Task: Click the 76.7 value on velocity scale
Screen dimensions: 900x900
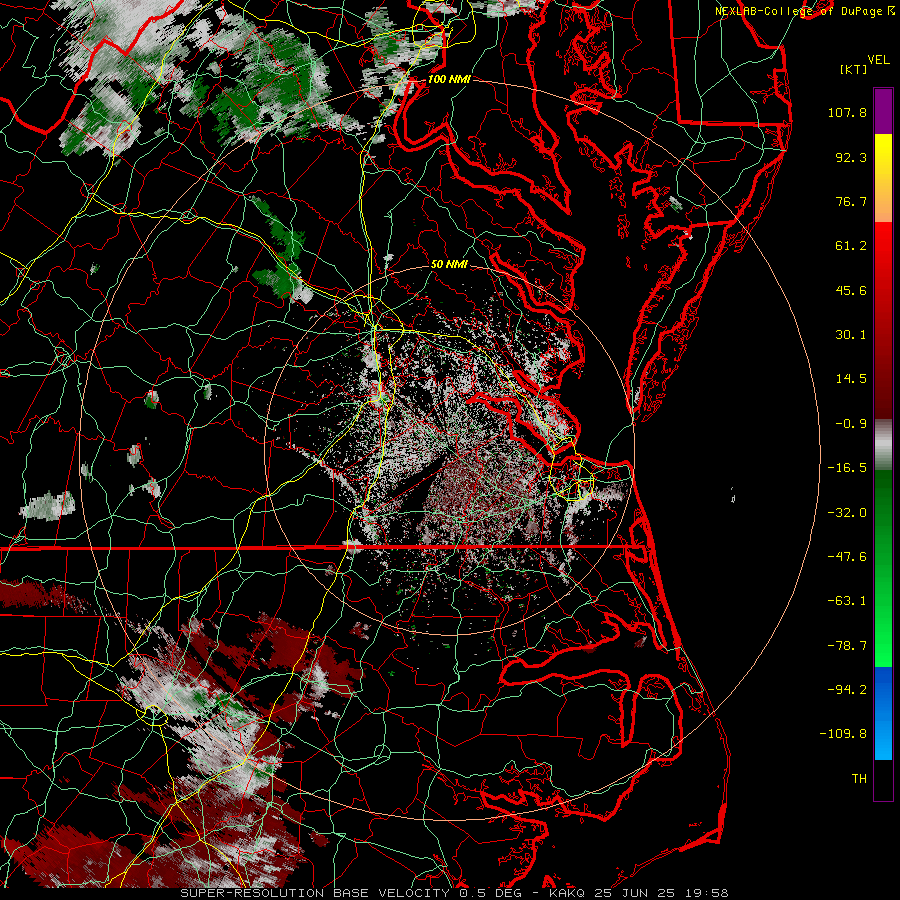Action: pos(851,201)
